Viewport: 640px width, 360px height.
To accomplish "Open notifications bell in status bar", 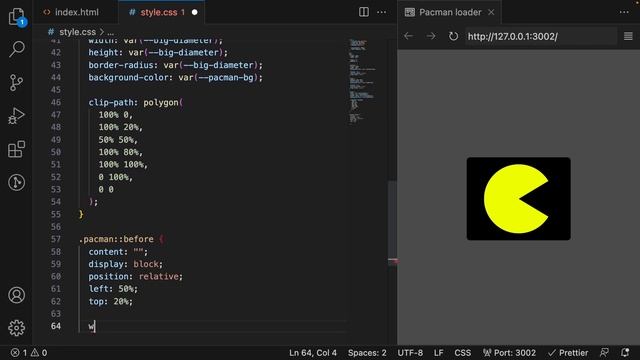I will pyautogui.click(x=625, y=353).
